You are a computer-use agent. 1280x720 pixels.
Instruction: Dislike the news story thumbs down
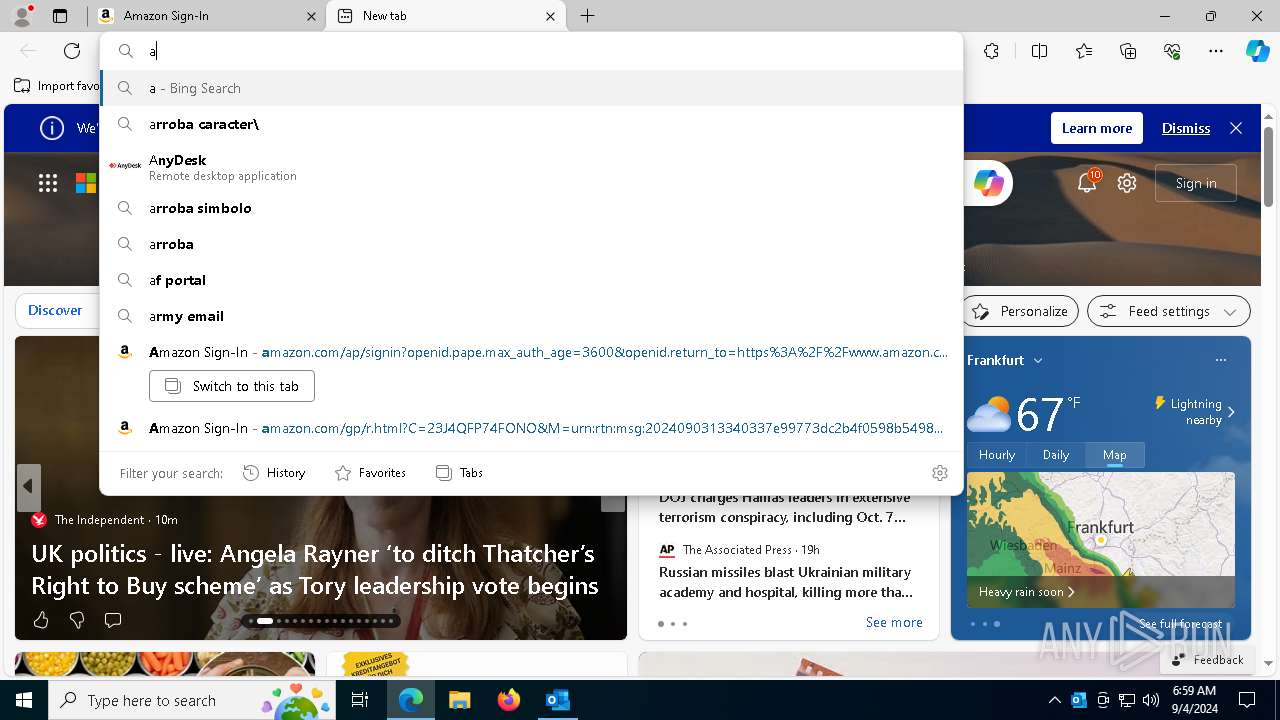(77, 621)
